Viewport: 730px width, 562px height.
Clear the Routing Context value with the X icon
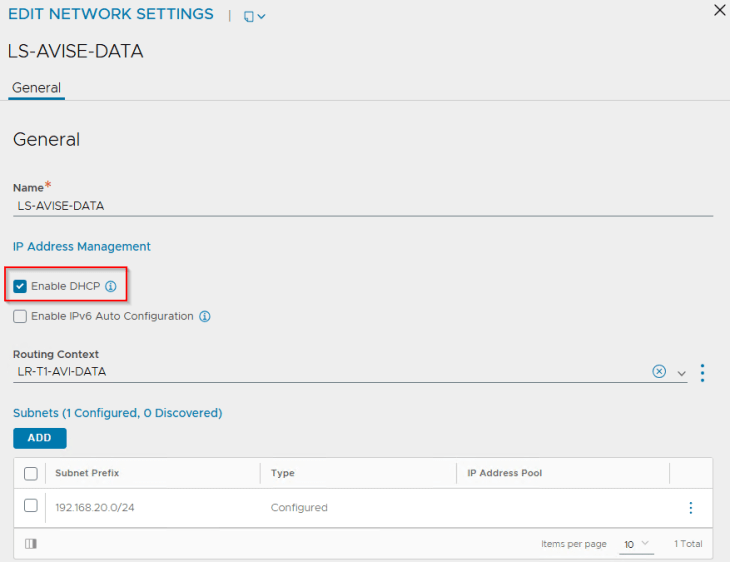pos(659,371)
